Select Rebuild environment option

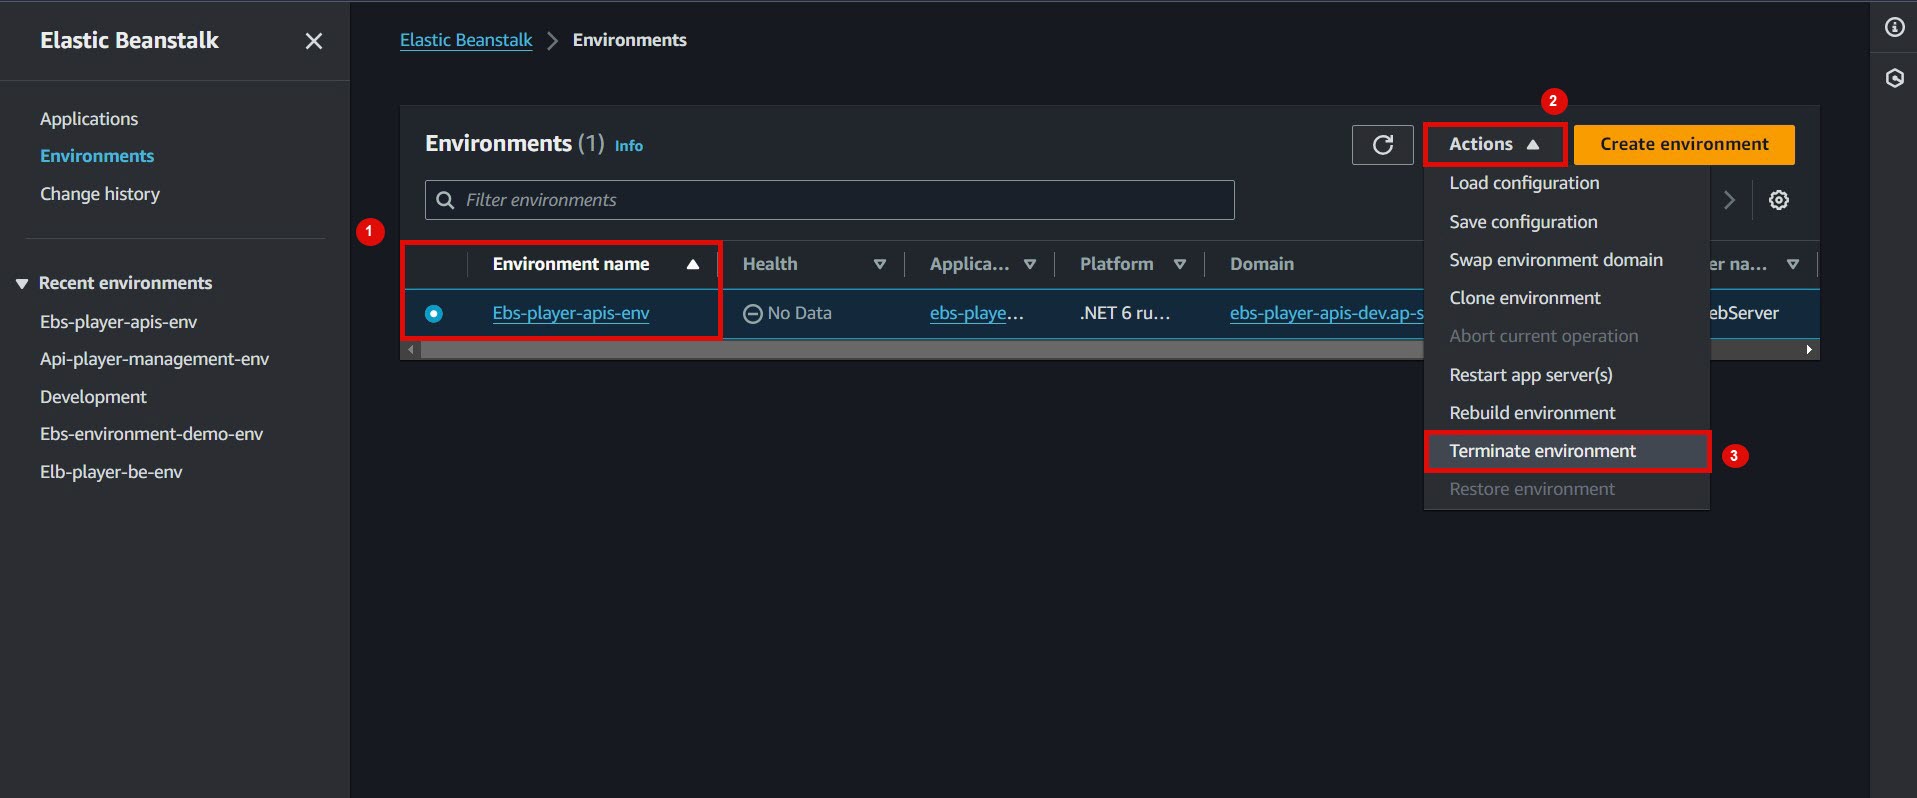[x=1532, y=413]
